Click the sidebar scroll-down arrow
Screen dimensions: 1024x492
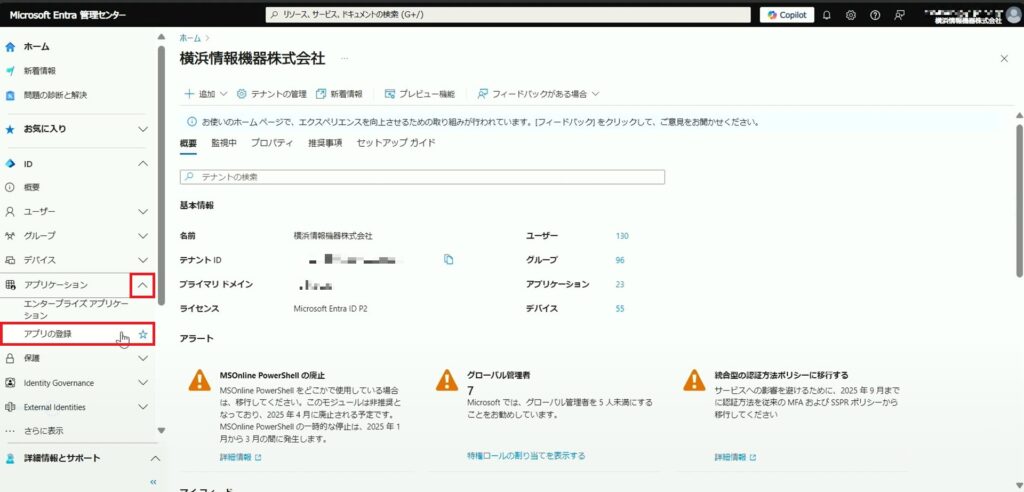[161, 431]
